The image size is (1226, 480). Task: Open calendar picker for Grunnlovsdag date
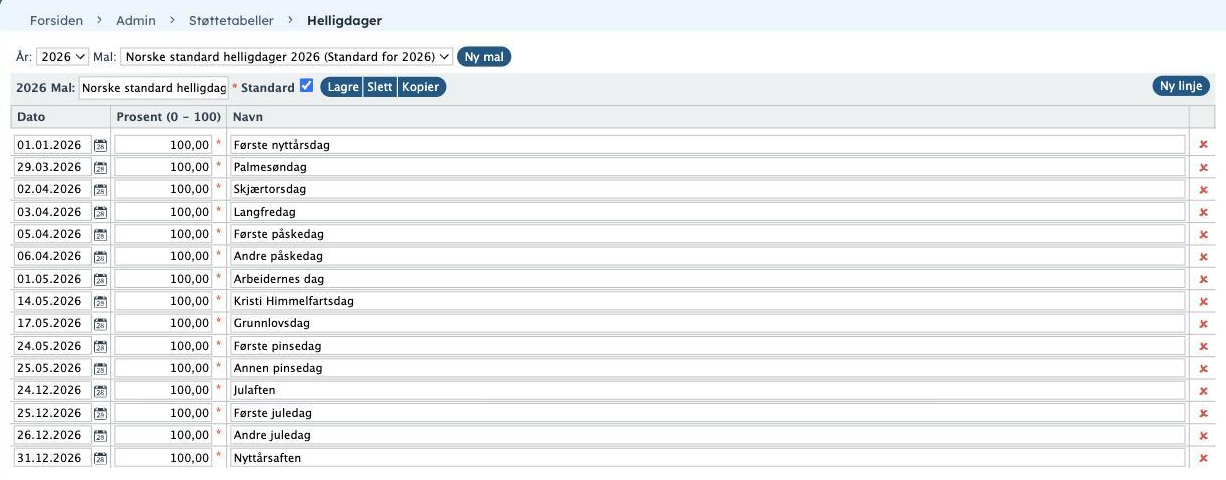[x=100, y=324]
